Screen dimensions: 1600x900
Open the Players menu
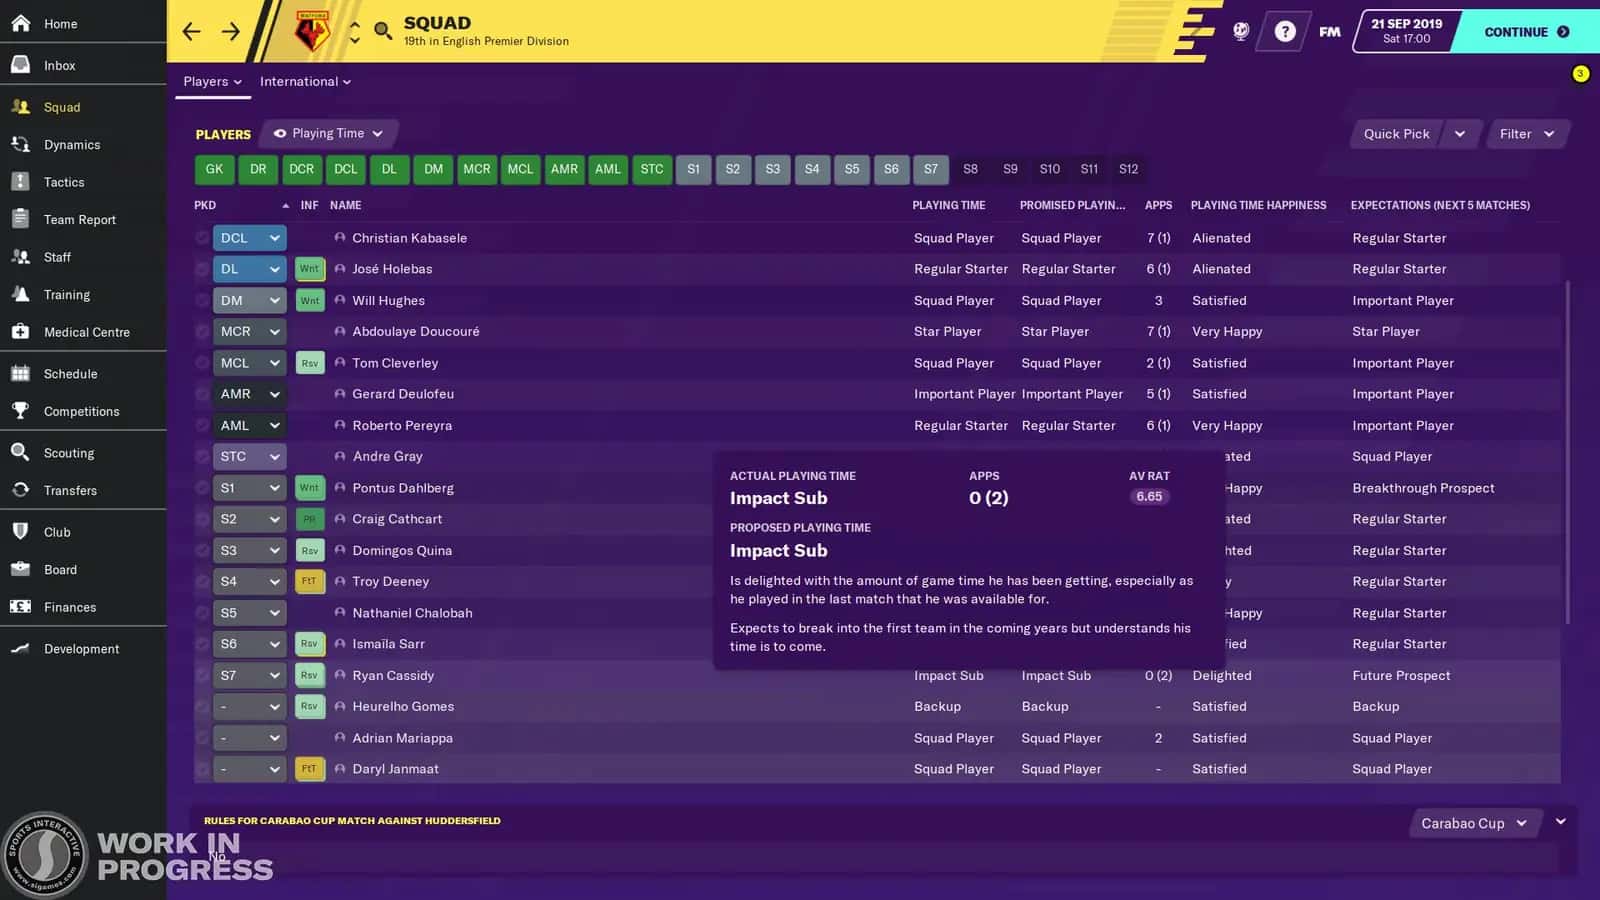coord(210,81)
